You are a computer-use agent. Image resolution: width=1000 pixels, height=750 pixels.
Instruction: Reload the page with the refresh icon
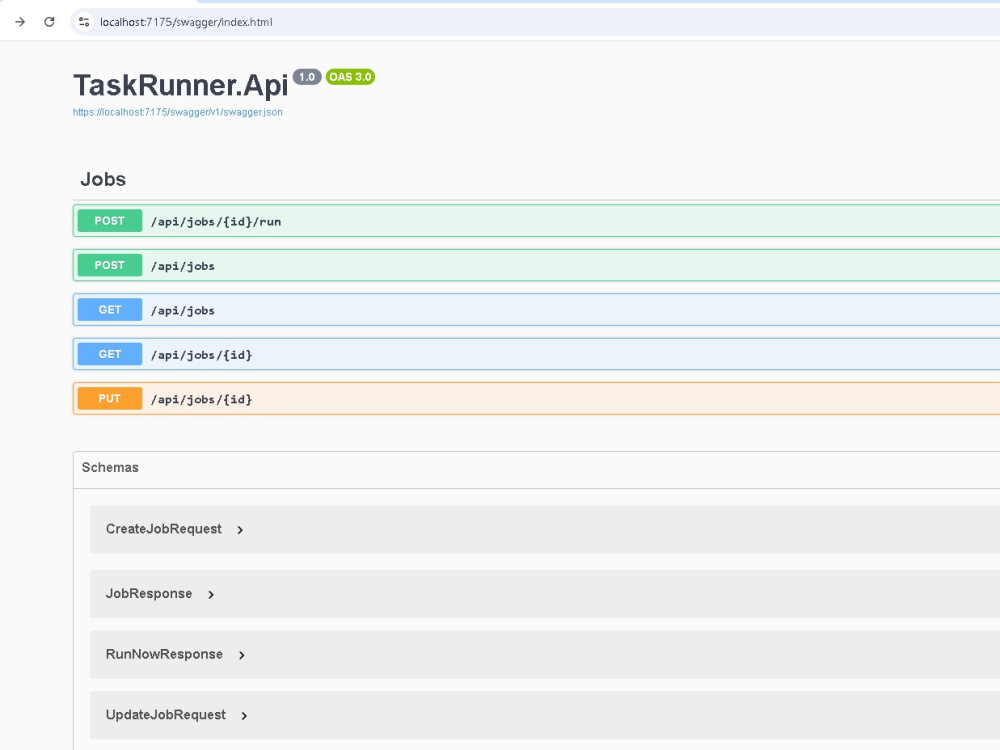point(49,22)
